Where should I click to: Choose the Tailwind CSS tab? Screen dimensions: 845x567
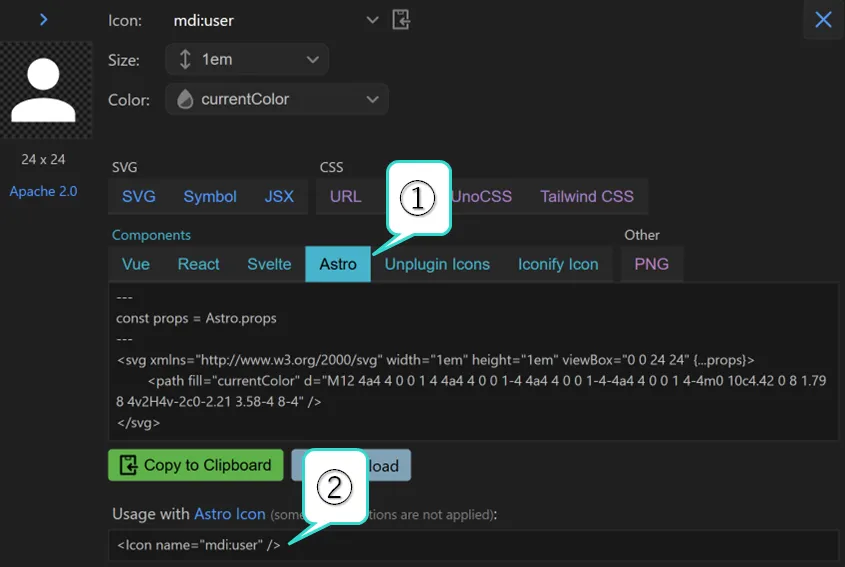click(586, 196)
